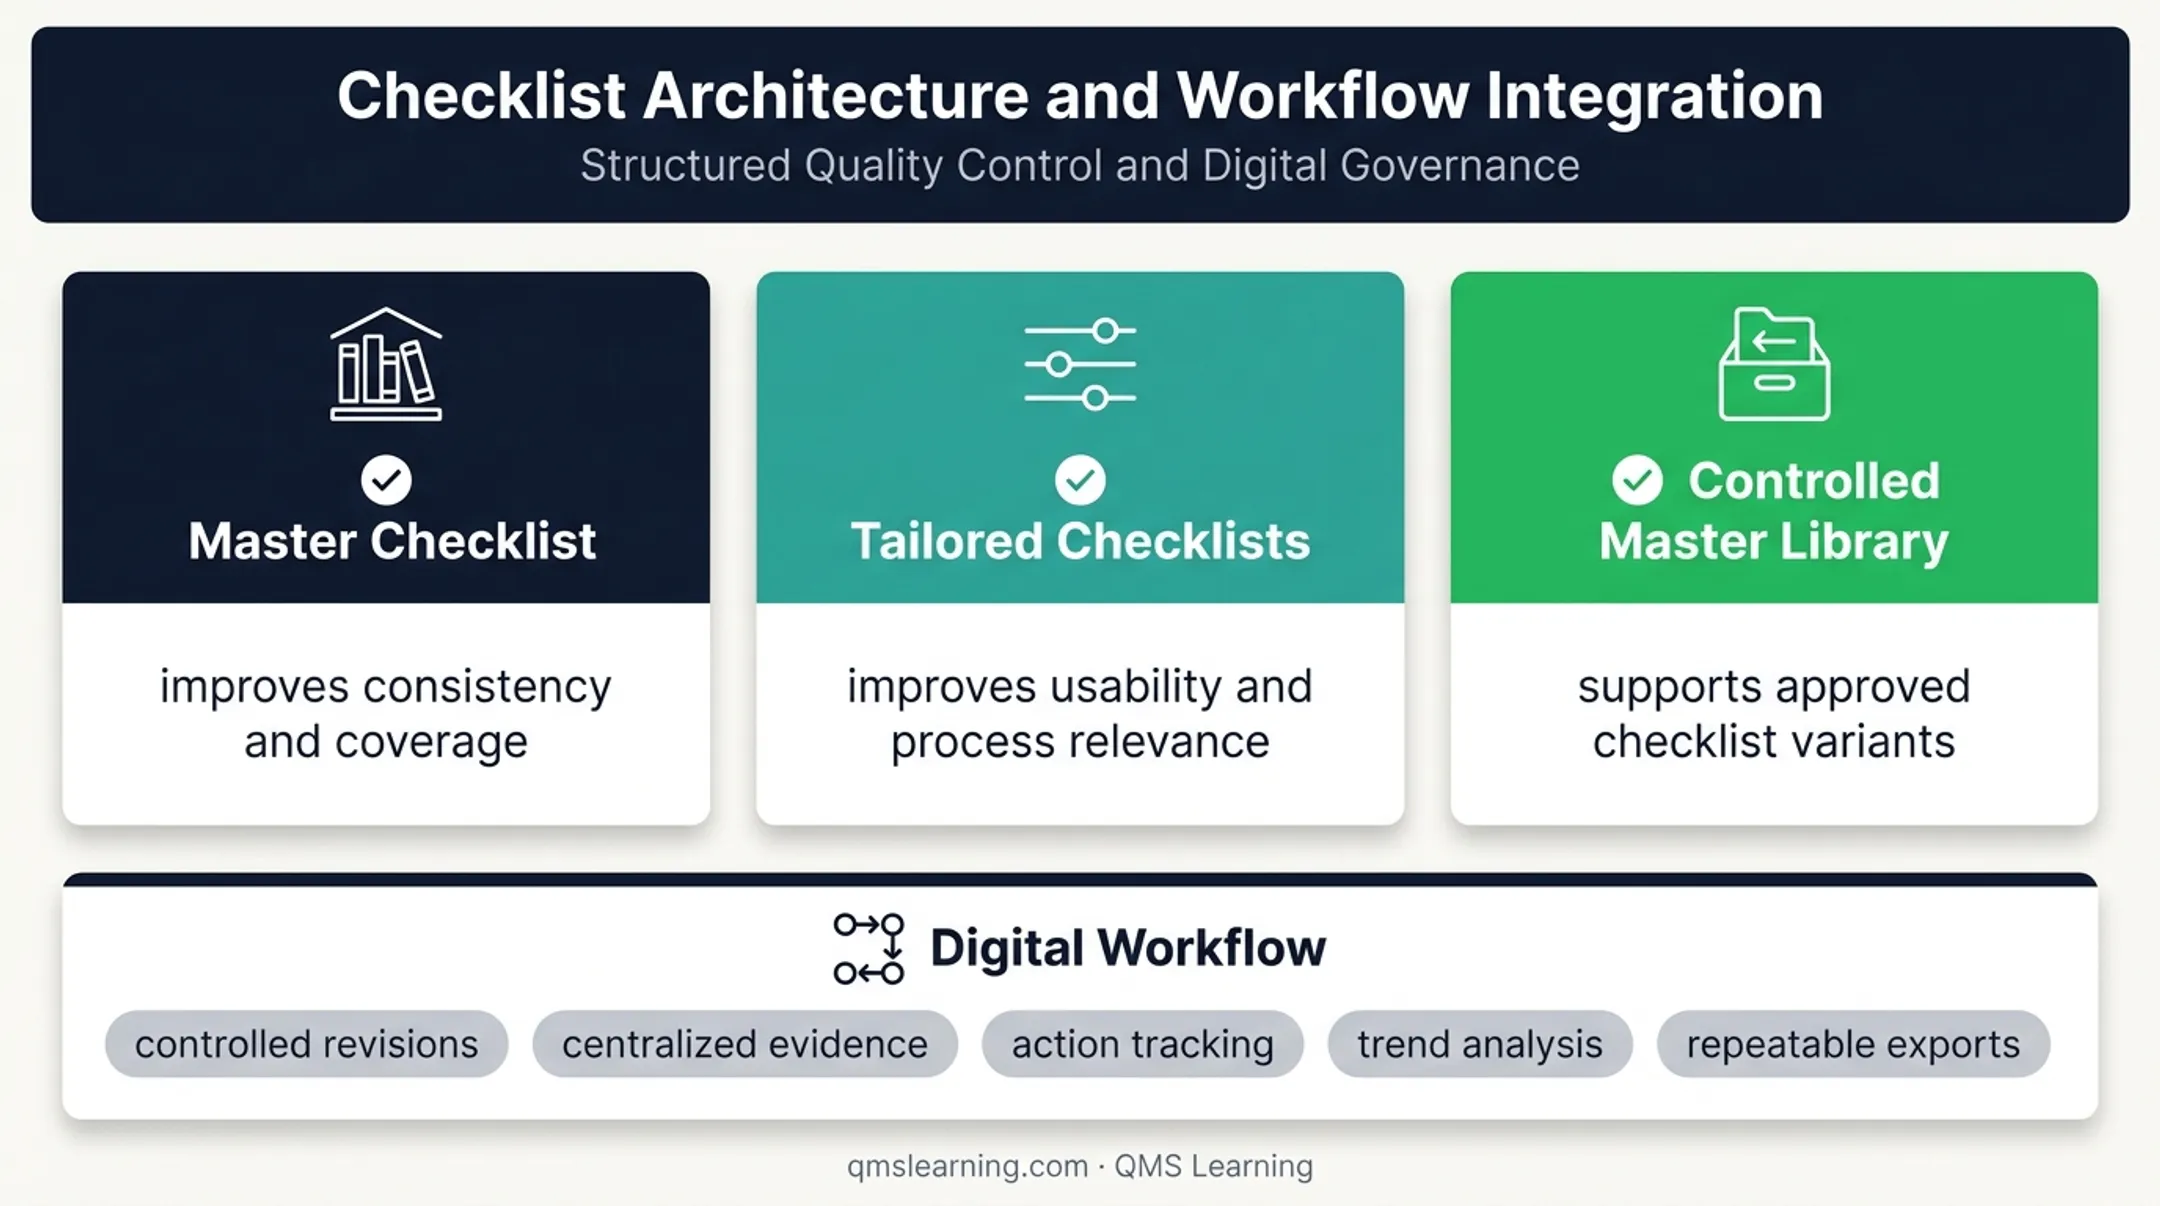Click the 'Tailored Checklists' card title
Image resolution: width=2160 pixels, height=1206 pixels.
click(x=1080, y=541)
